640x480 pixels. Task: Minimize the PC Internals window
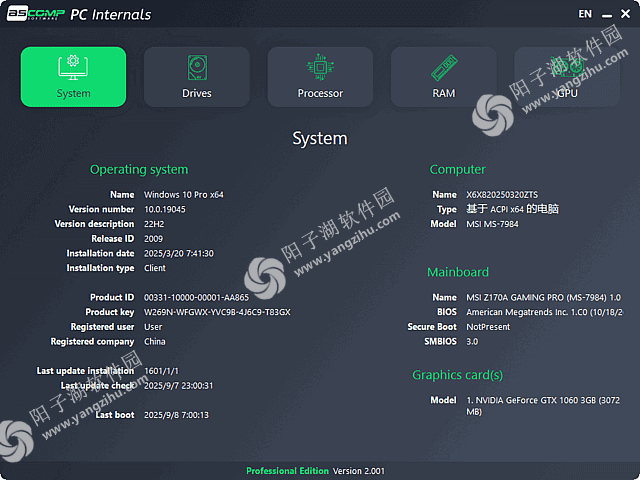pos(607,15)
